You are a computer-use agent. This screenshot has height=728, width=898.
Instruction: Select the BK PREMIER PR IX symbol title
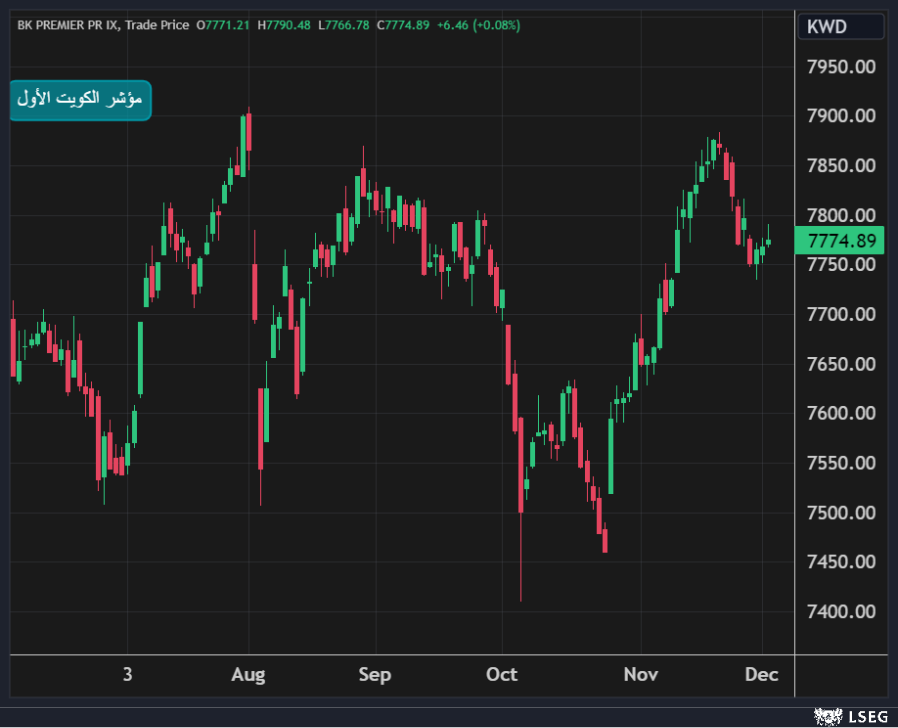pyautogui.click(x=67, y=25)
